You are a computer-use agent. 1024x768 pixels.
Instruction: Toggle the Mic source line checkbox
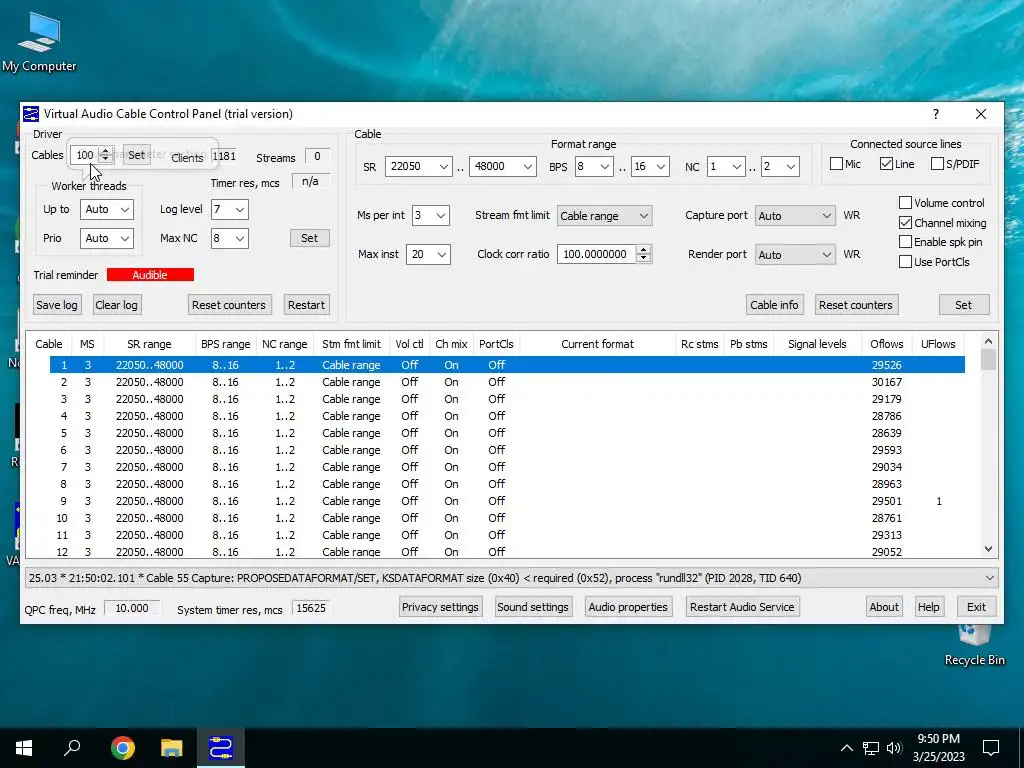point(837,164)
